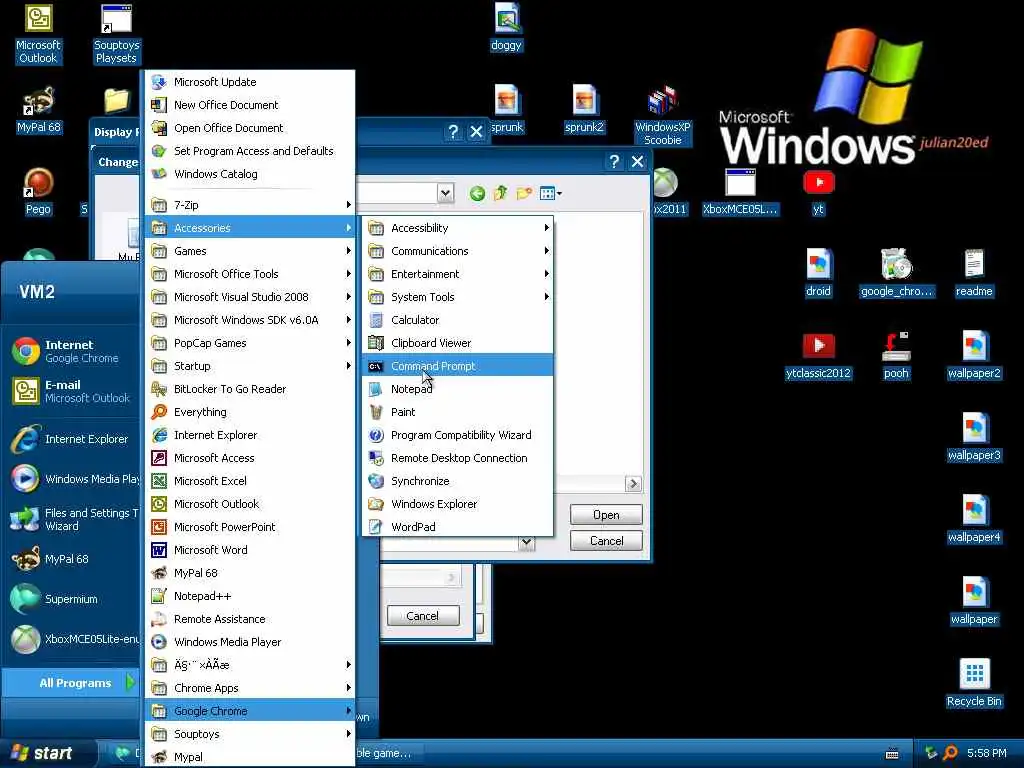This screenshot has height=768, width=1024.
Task: Open the yt YouTube desktop shortcut
Action: coord(818,191)
